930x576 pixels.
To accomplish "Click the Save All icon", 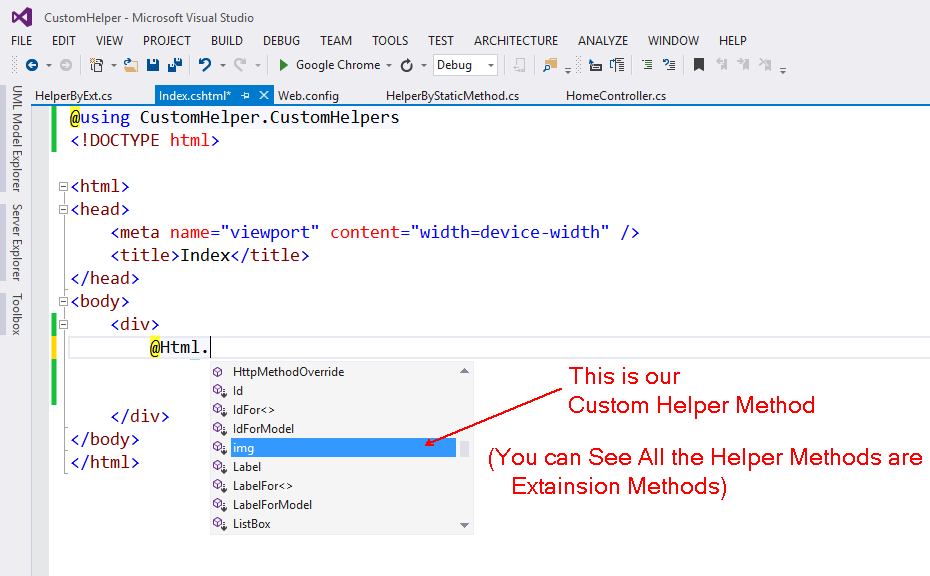I will tap(175, 65).
